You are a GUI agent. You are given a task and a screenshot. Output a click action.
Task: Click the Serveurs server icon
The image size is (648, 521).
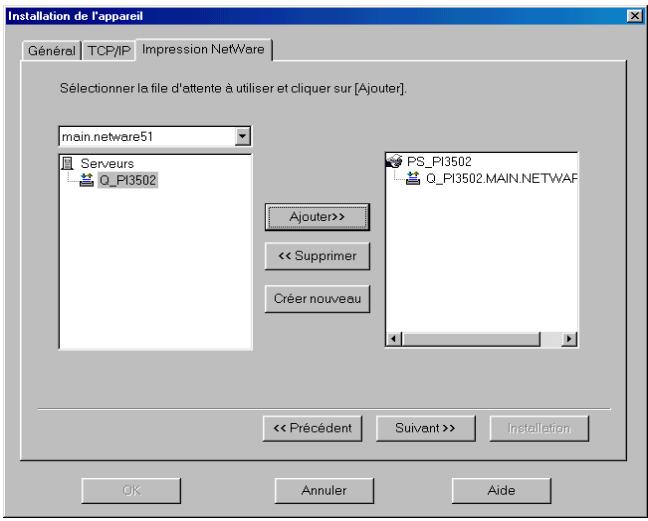tap(67, 163)
